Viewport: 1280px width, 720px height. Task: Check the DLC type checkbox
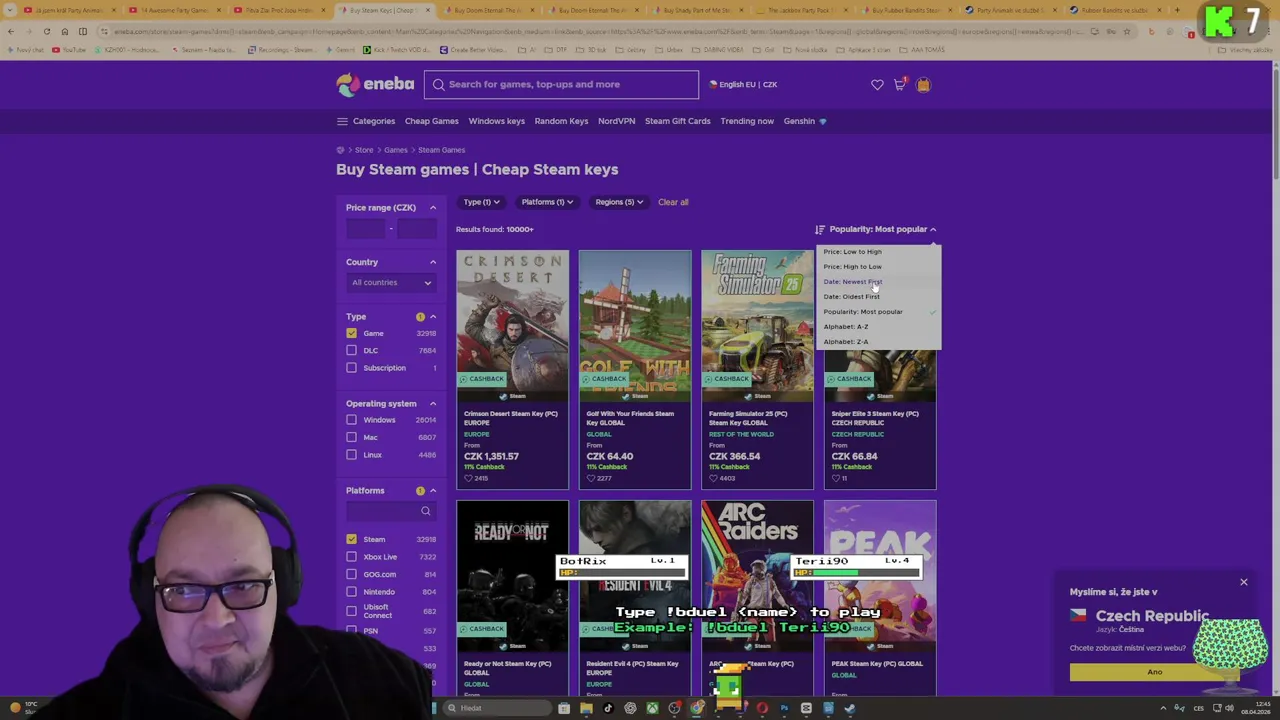tap(351, 350)
